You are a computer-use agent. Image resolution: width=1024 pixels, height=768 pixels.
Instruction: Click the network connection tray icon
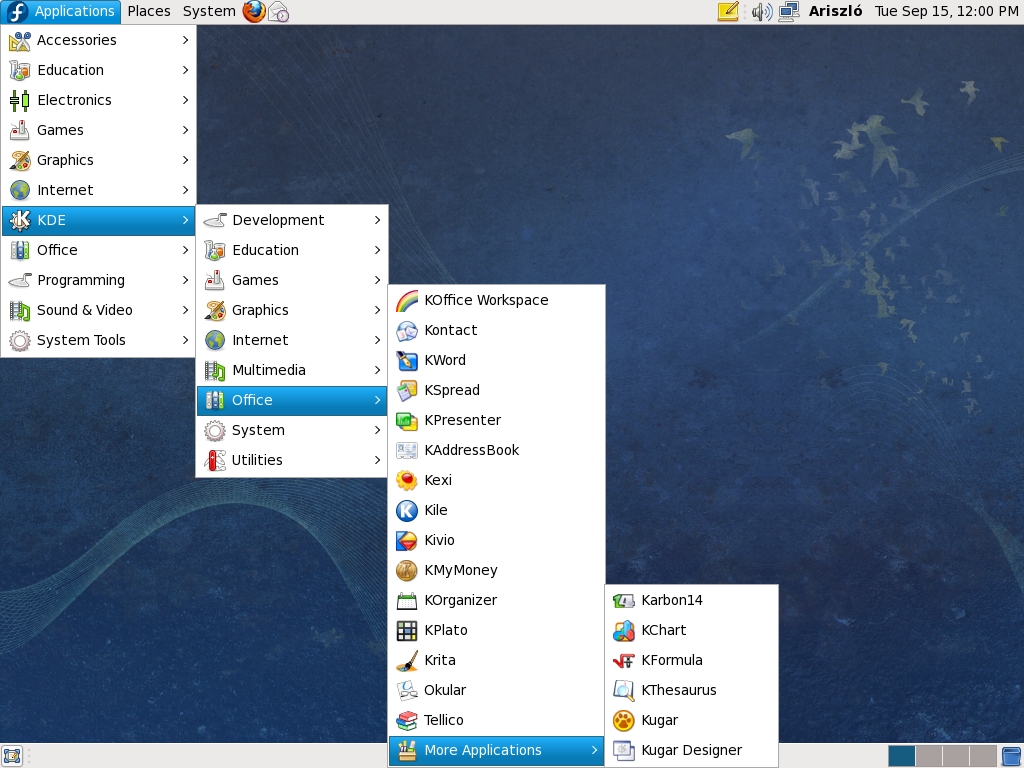pos(789,11)
